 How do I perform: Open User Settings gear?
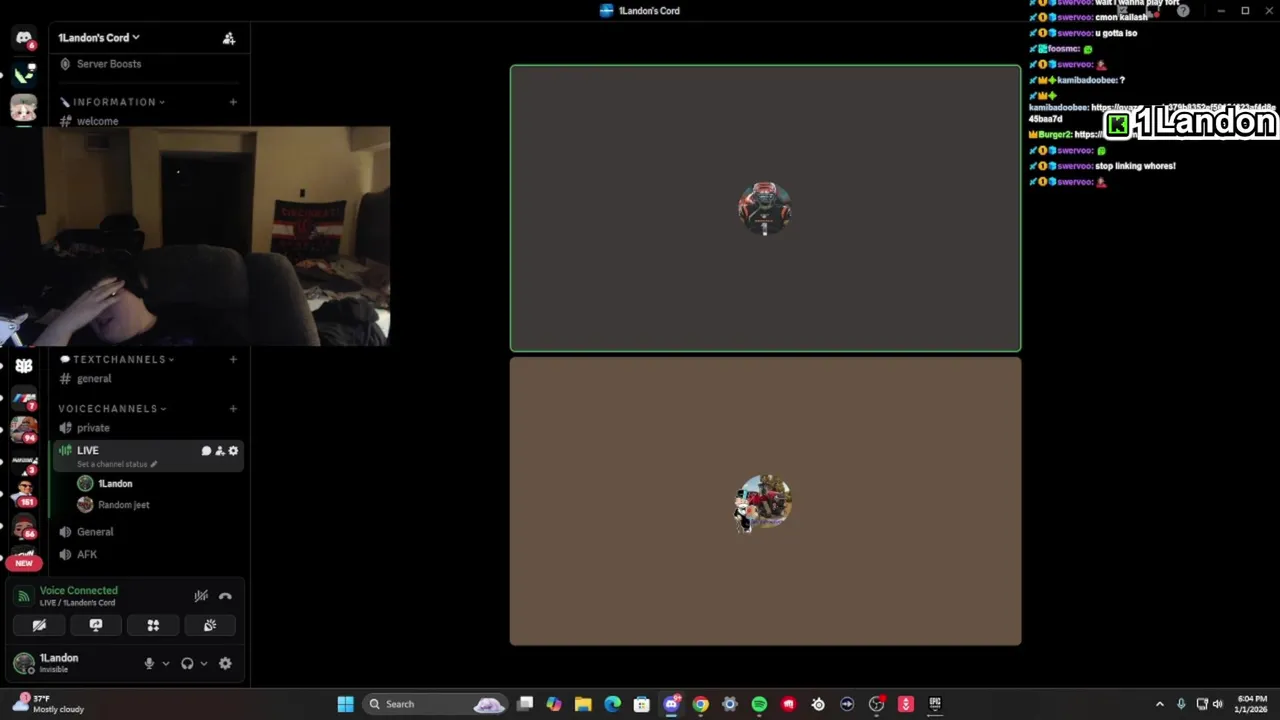[x=225, y=664]
